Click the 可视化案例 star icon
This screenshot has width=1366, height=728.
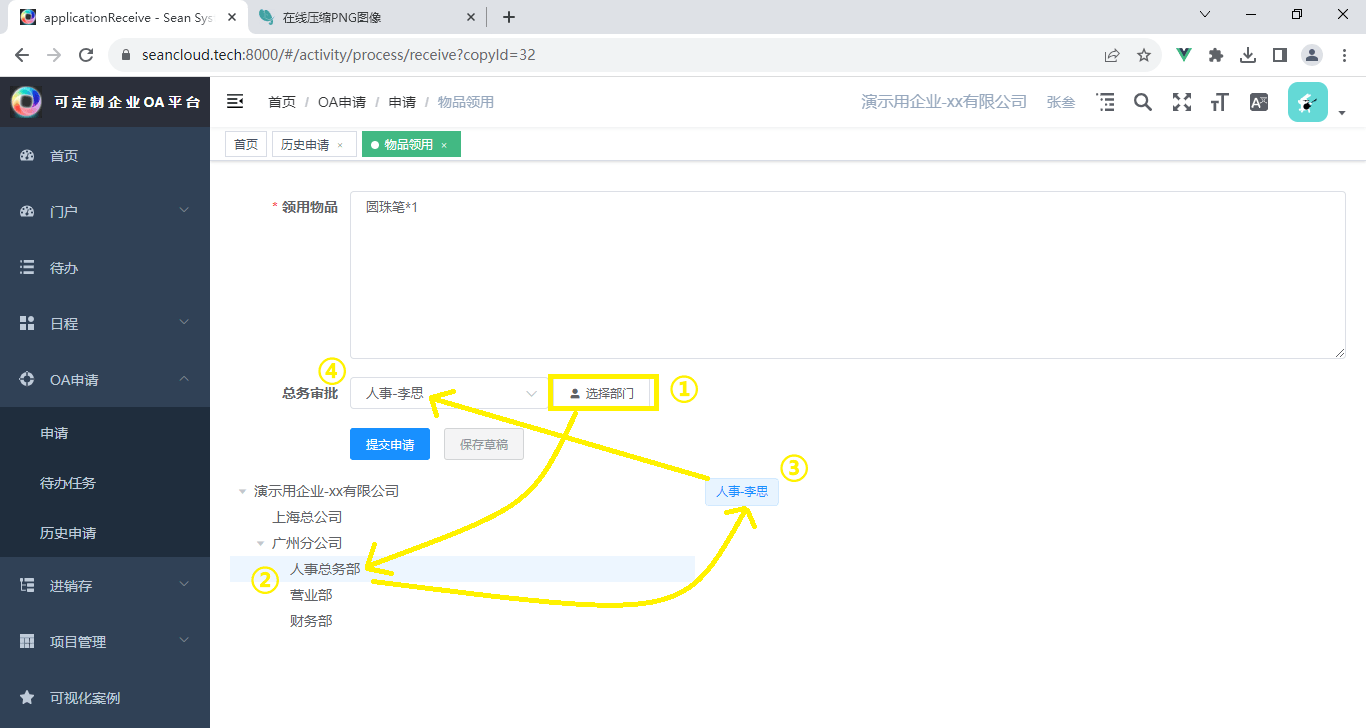[x=27, y=697]
